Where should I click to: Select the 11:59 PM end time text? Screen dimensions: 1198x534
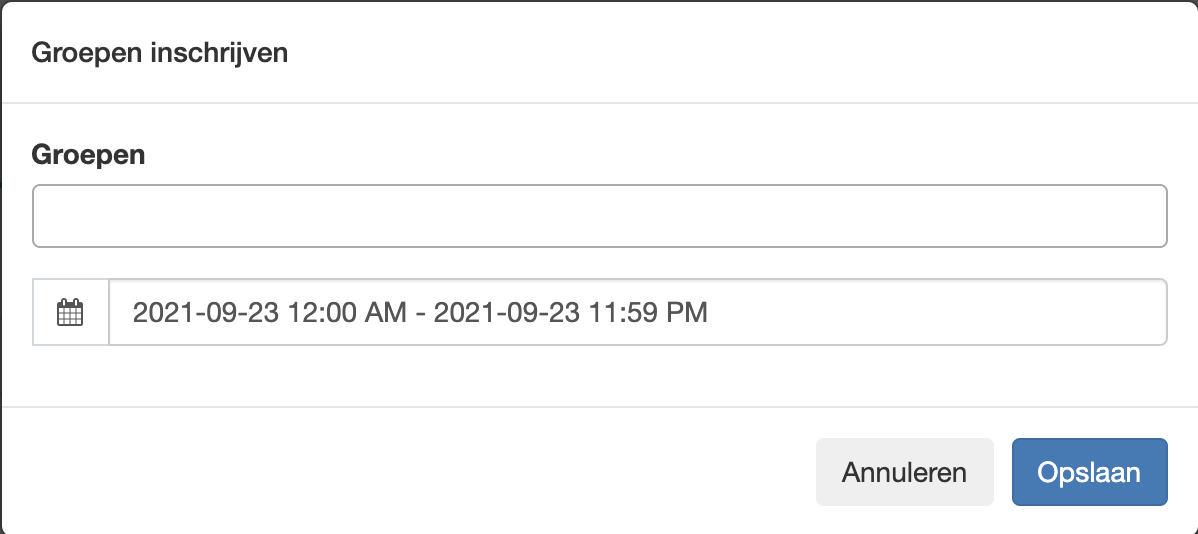649,312
